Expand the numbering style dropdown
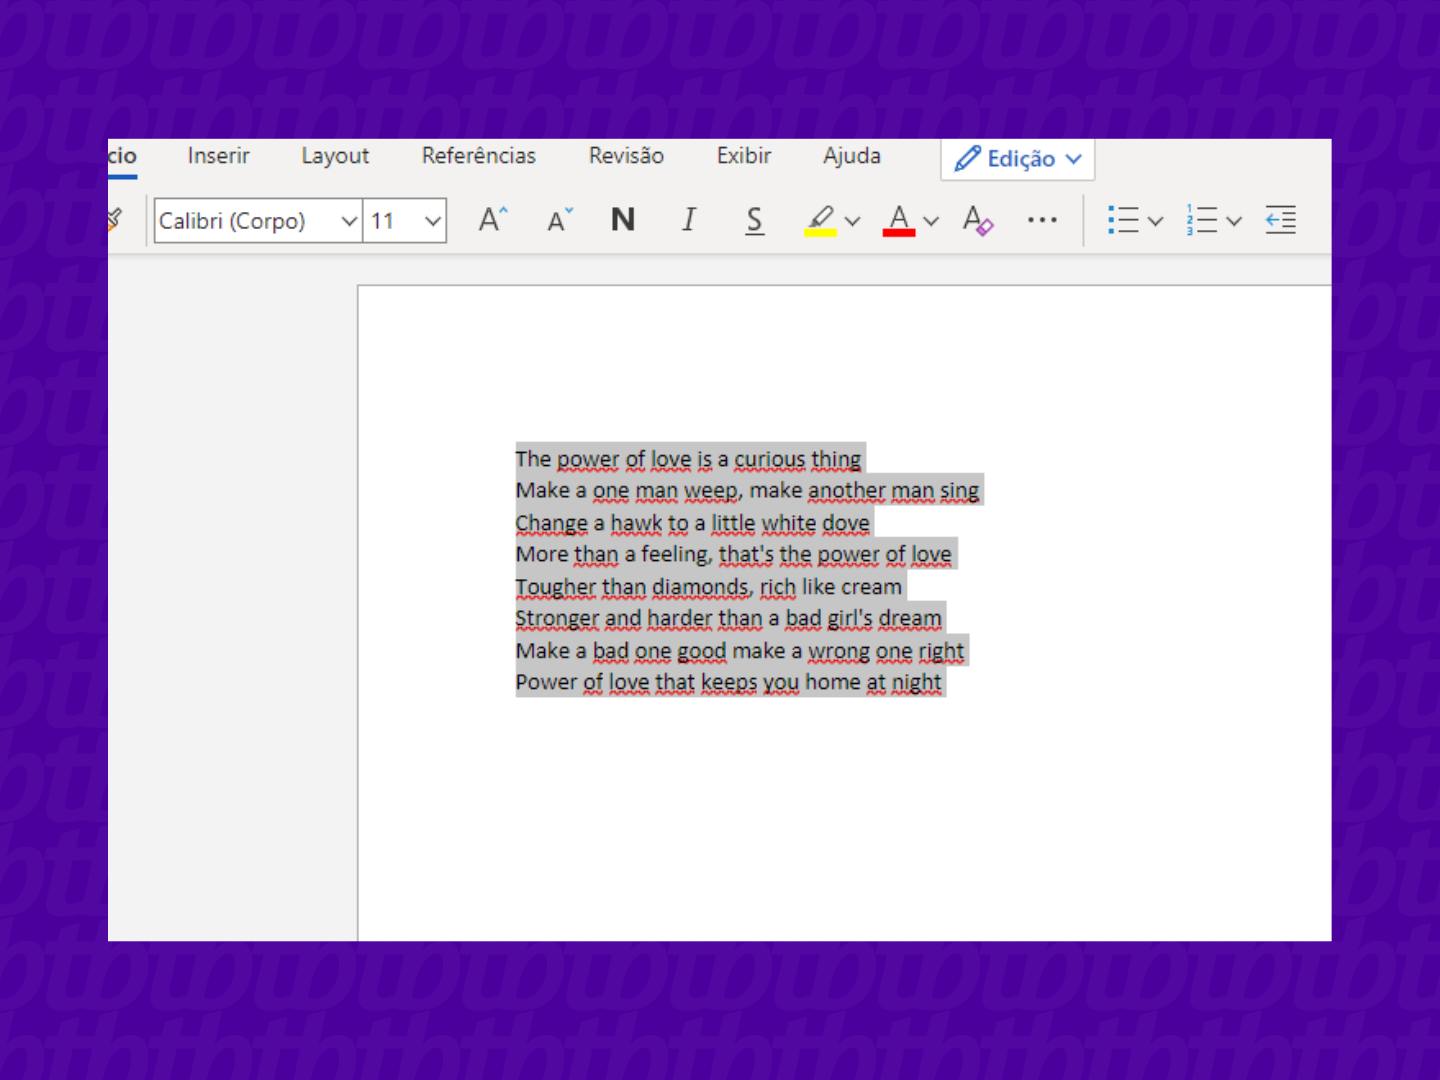Viewport: 1440px width, 1080px height. pos(1234,221)
